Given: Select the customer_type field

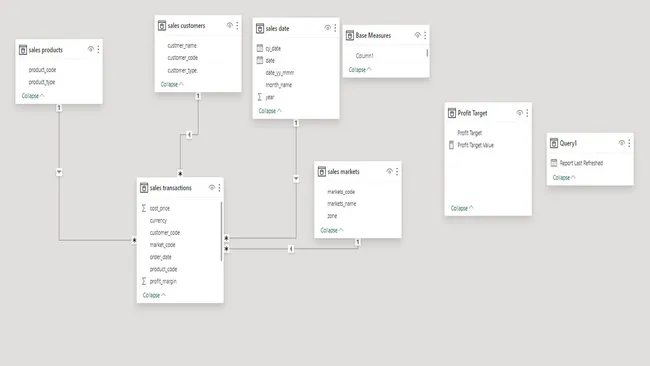Looking at the screenshot, I should pos(182,70).
